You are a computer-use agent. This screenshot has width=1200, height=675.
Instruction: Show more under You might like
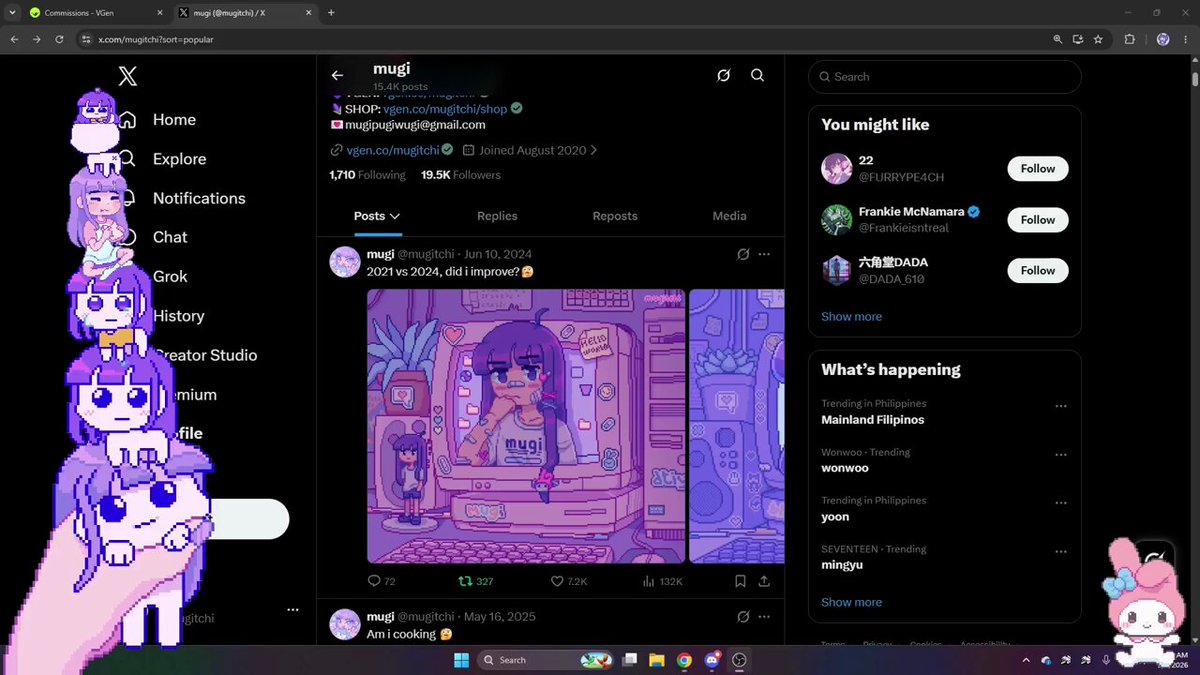(851, 317)
